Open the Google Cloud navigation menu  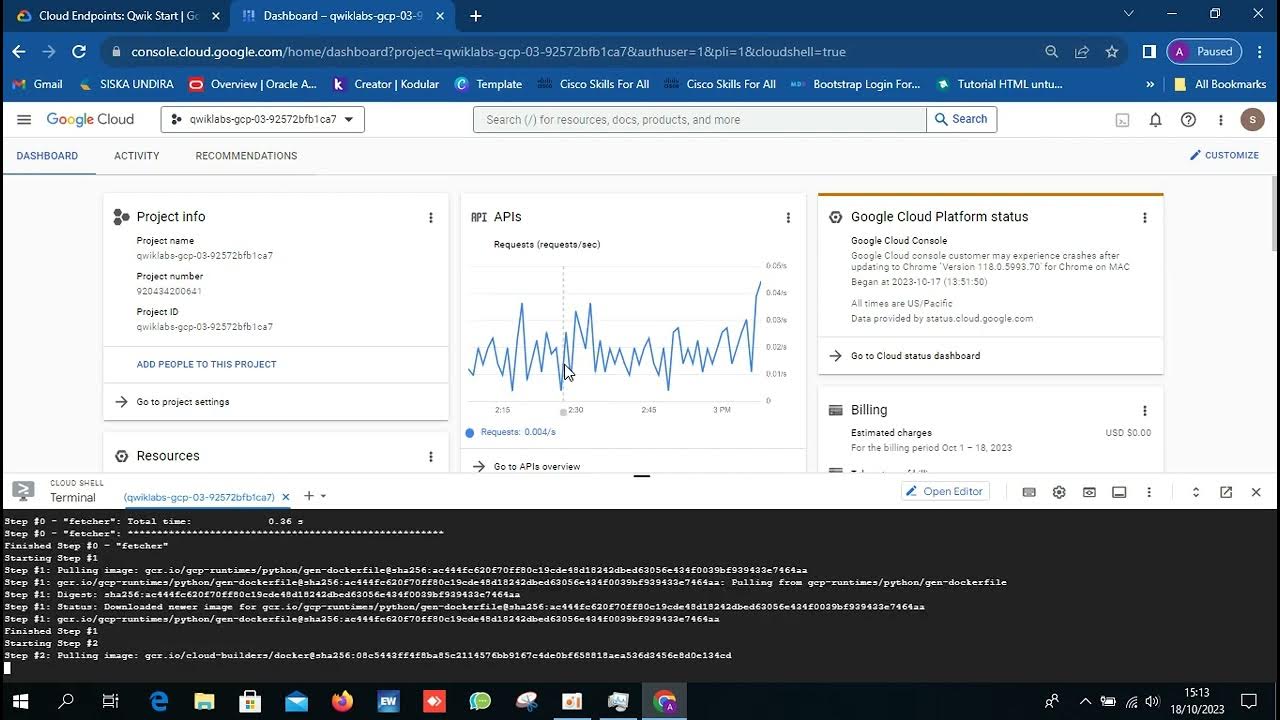point(24,119)
